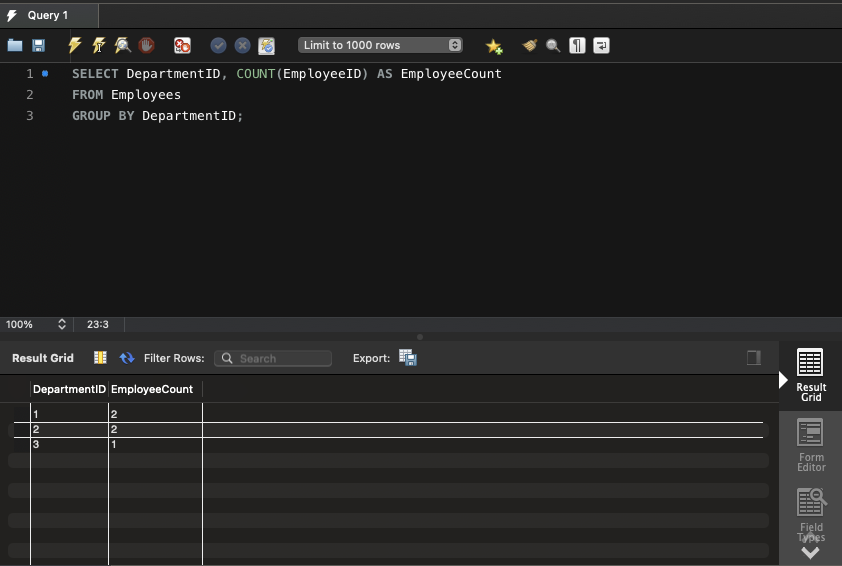
Task: Open a SQL script file with folder icon
Action: coord(15,45)
